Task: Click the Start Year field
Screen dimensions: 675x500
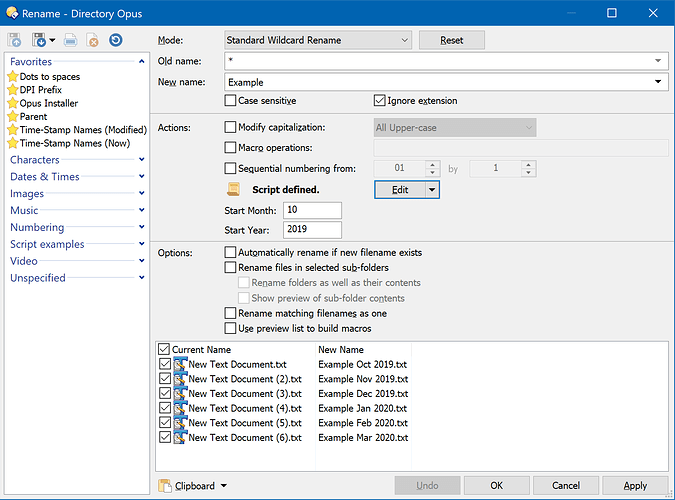Action: 312,230
